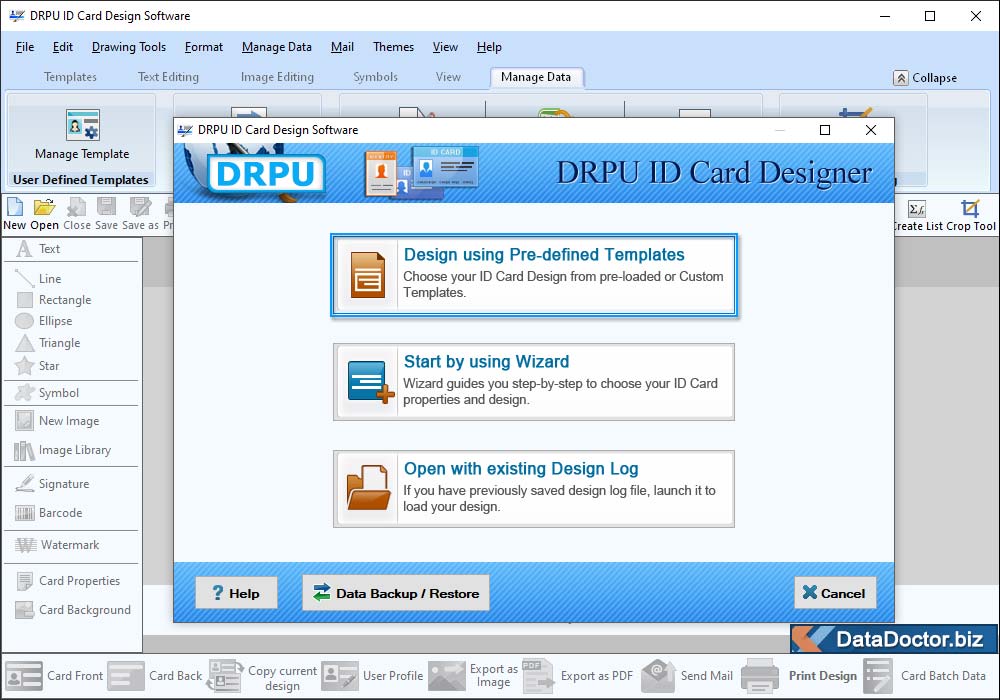1000x700 pixels.
Task: Switch to the Text Editing ribbon tab
Action: [168, 77]
